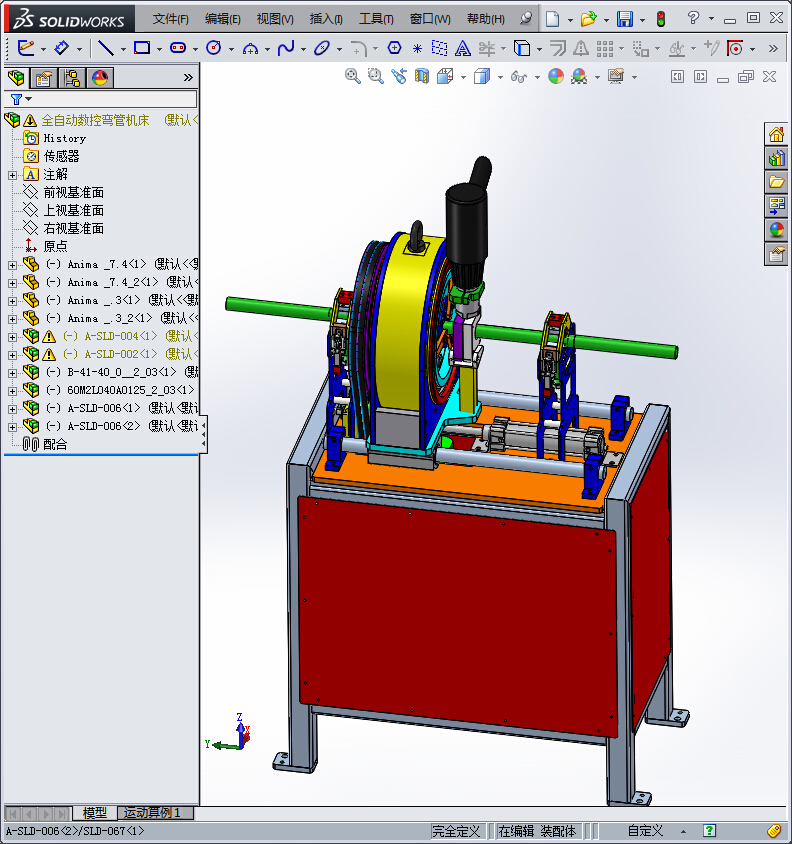Click the Linear Sketch Pattern tool
The width and height of the screenshot is (792, 844).
(x=605, y=48)
